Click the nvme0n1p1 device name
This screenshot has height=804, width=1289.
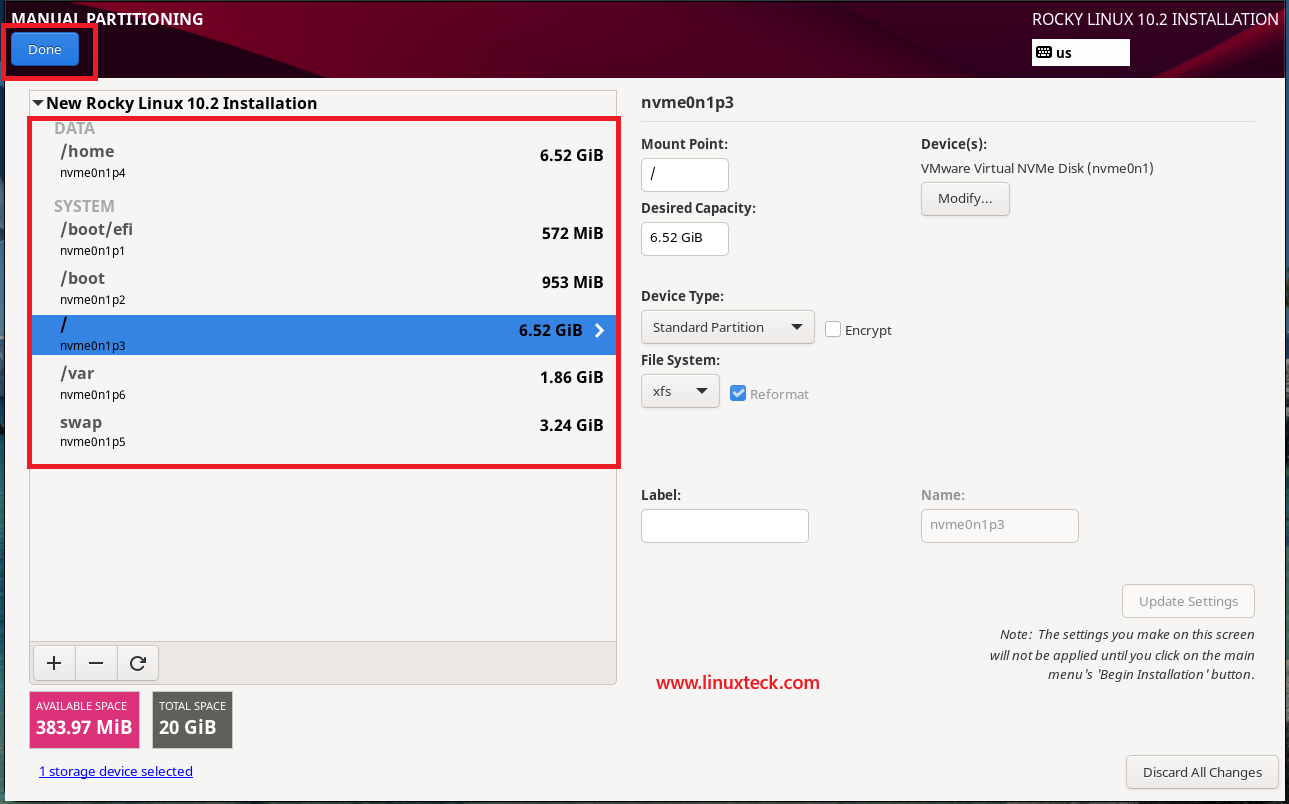click(x=93, y=251)
